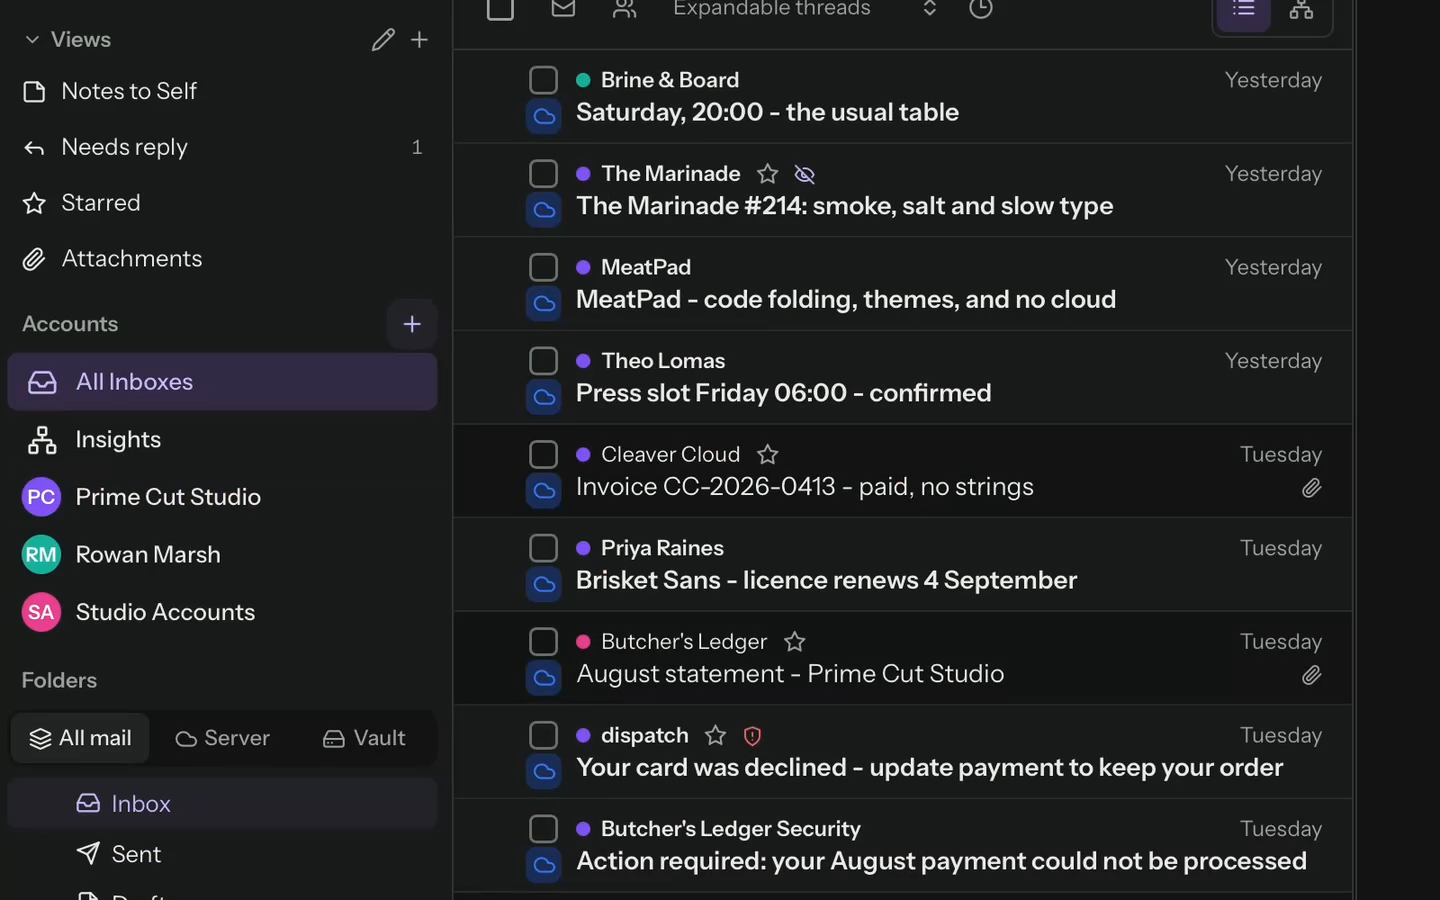The width and height of the screenshot is (1440, 900).
Task: Switch to the Server folder tab
Action: (x=222, y=738)
